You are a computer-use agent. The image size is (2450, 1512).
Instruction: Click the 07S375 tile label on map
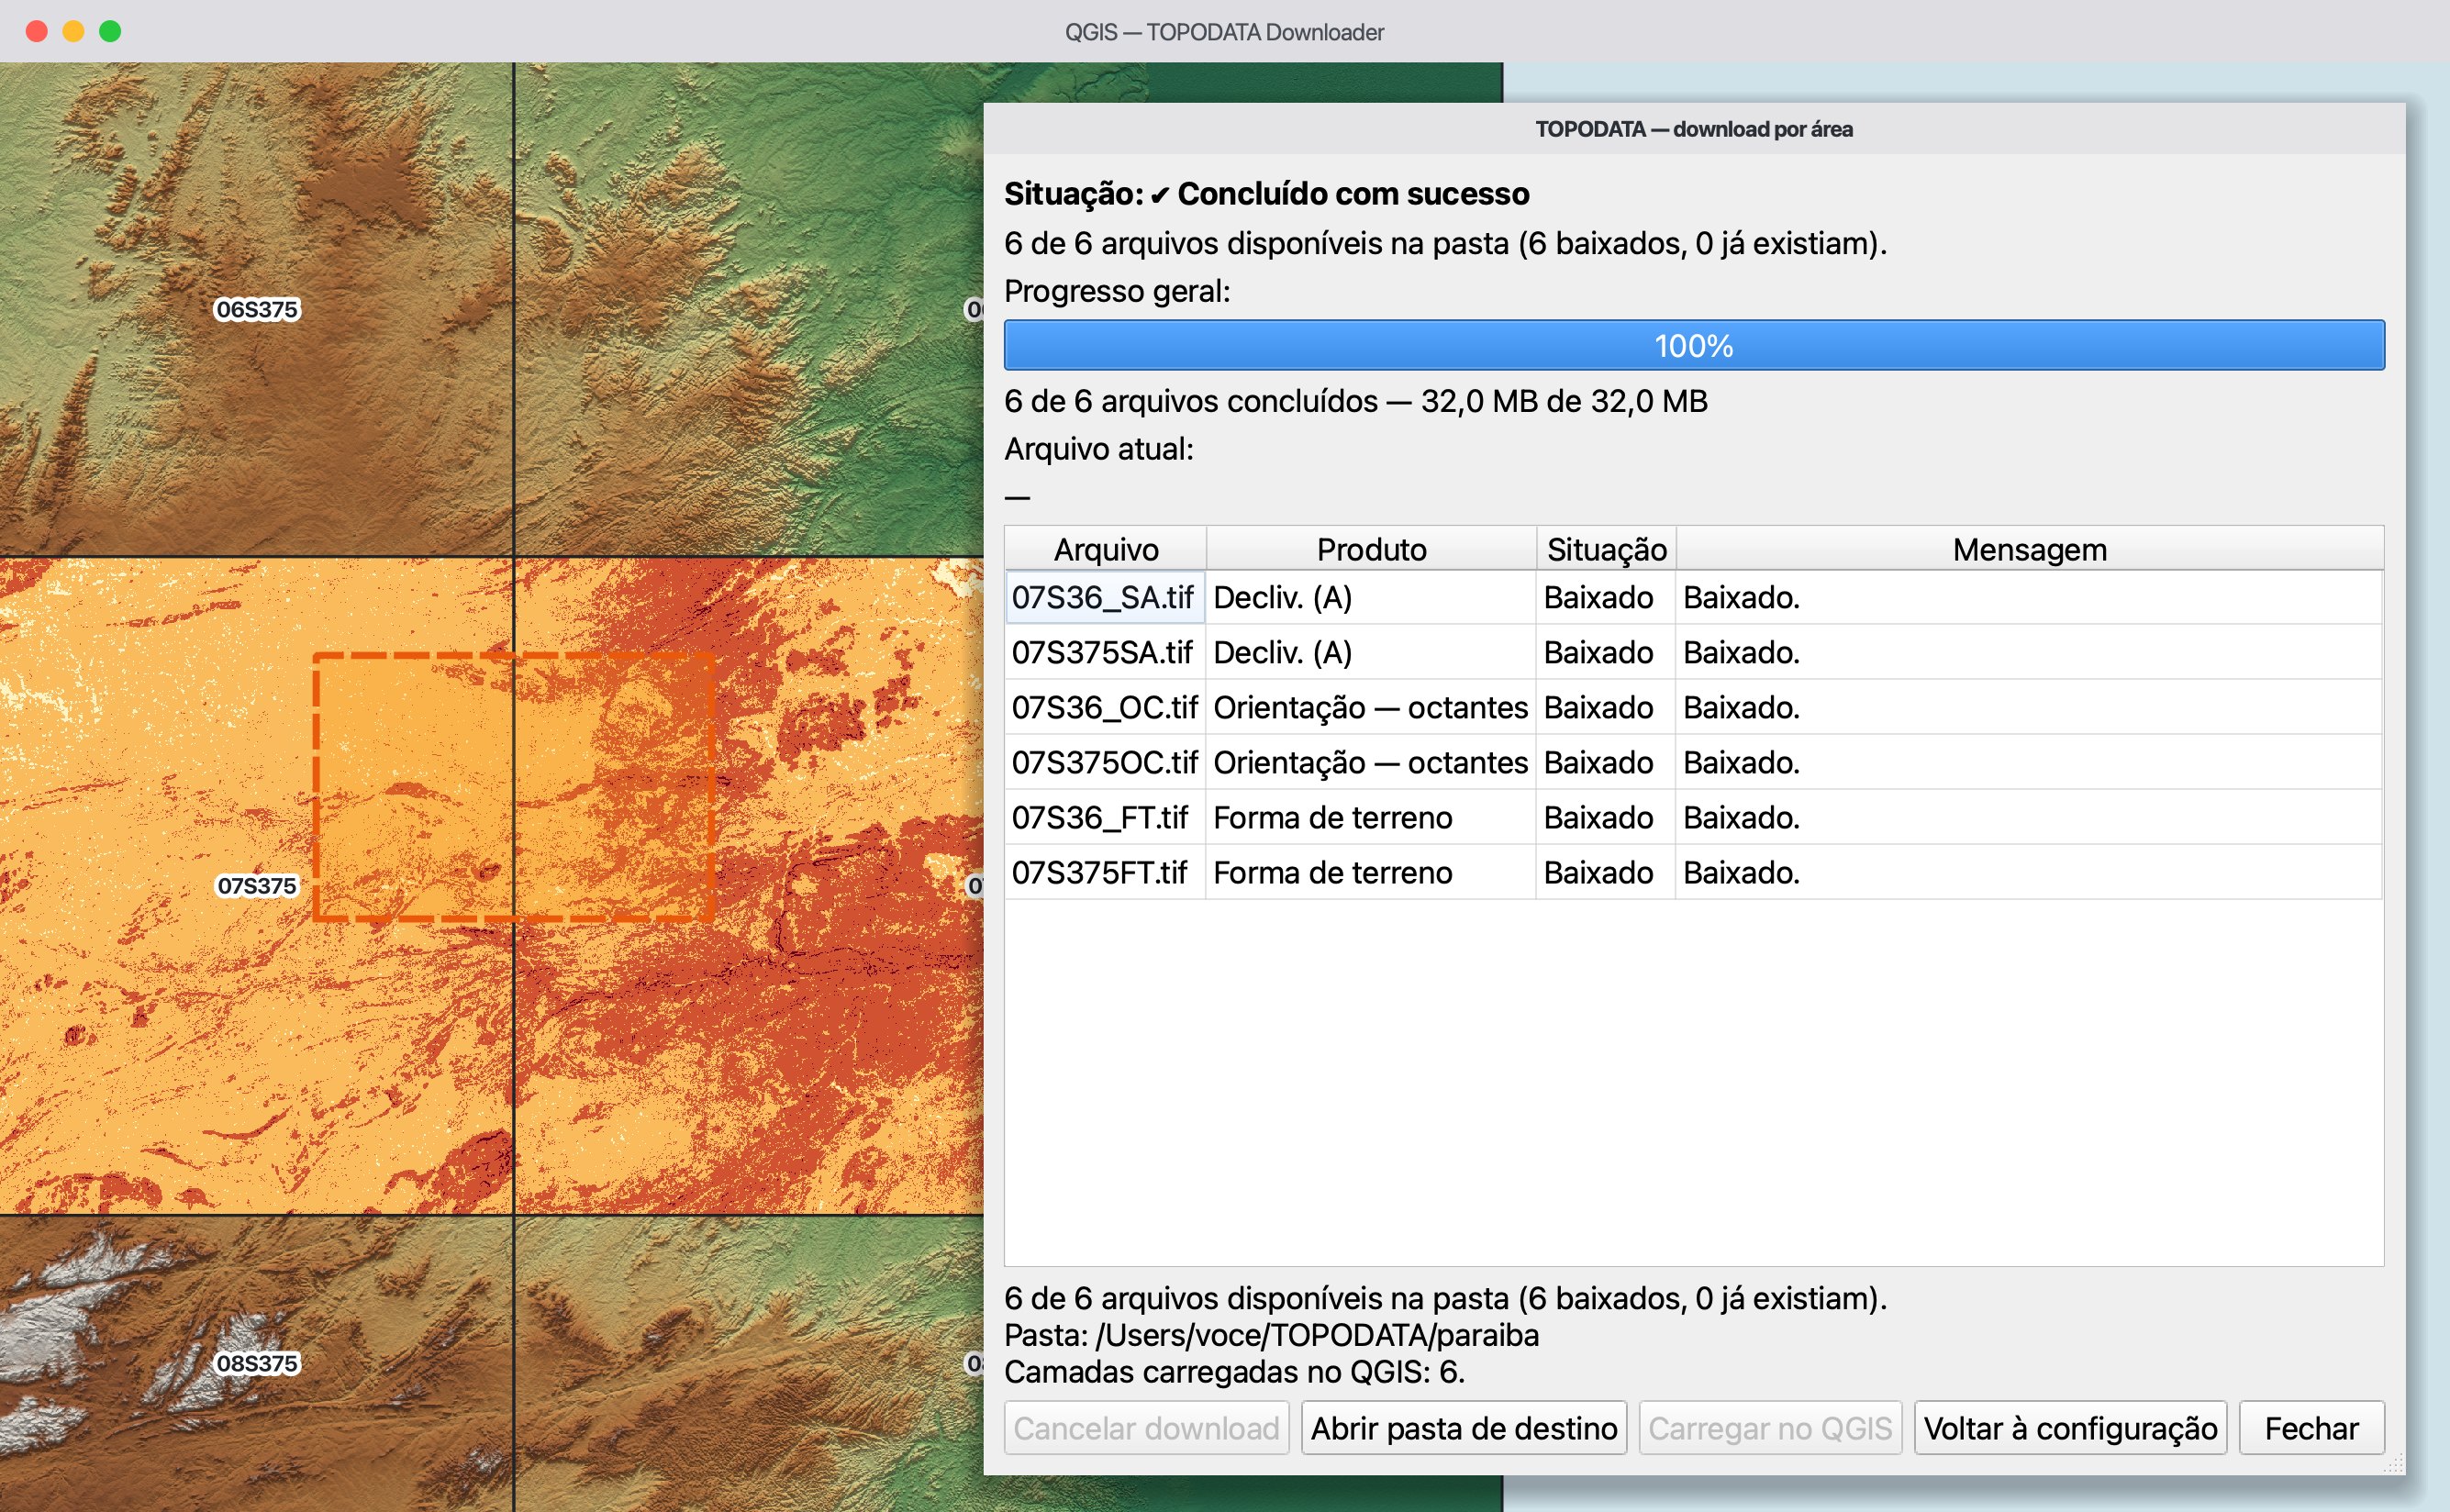coord(257,885)
